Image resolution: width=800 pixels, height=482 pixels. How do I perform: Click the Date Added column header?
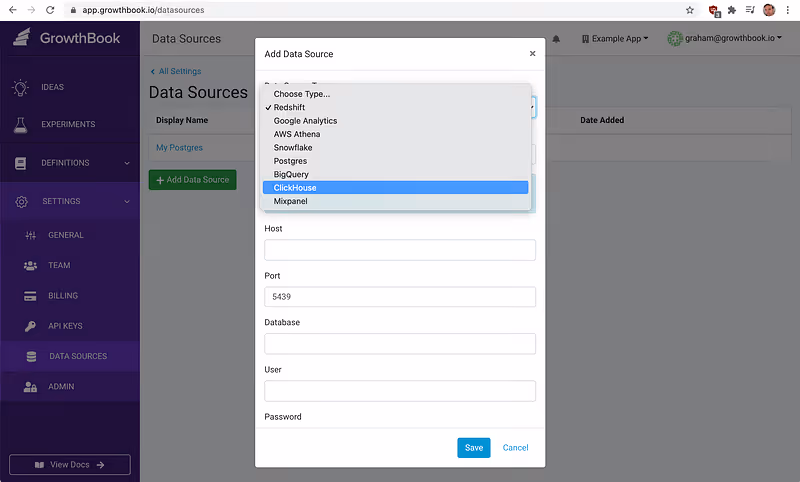[x=602, y=120]
